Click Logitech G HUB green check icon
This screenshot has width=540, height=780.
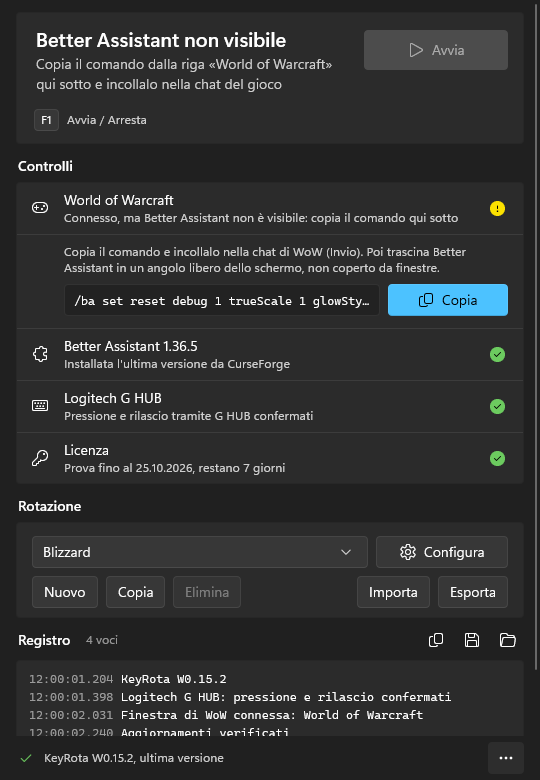497,406
